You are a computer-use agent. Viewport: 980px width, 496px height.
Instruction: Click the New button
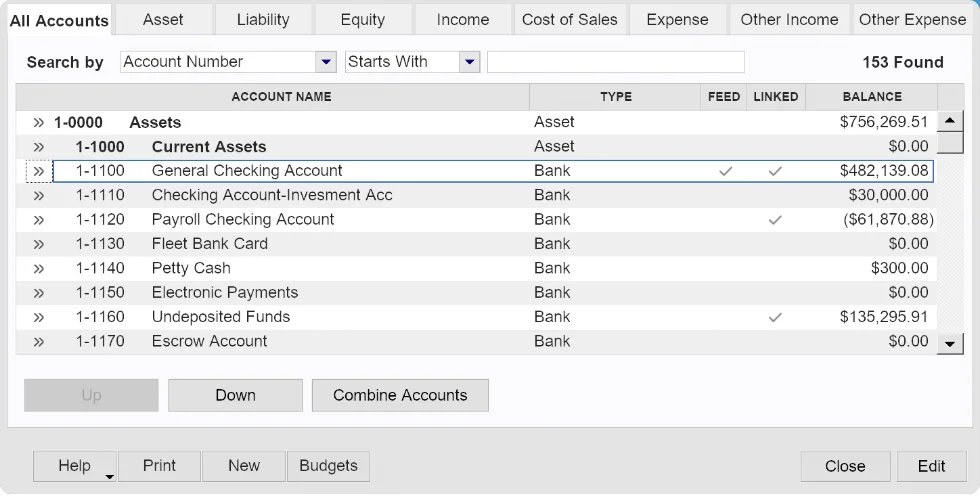(x=244, y=466)
